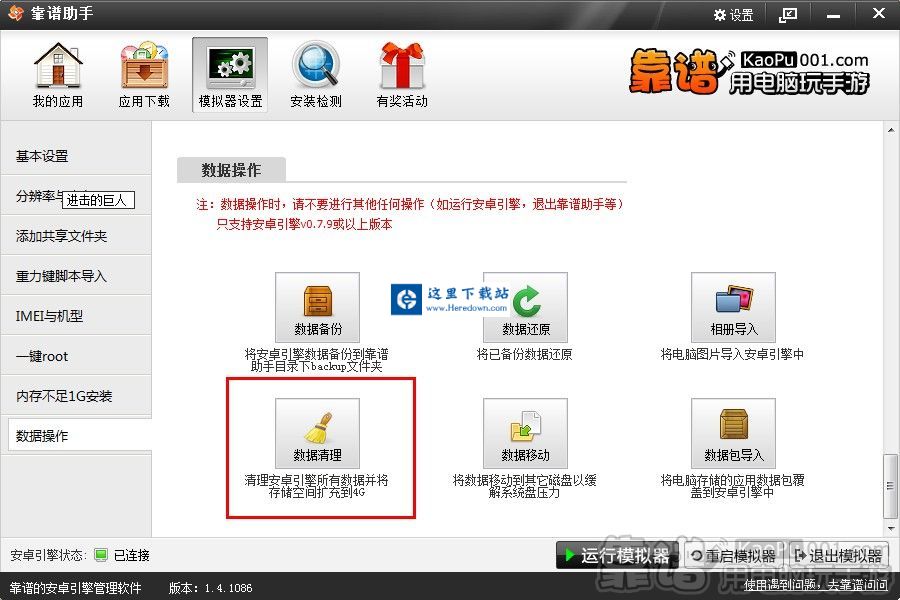Select IMEI与机型 sidebar item
This screenshot has width=900, height=600.
coord(76,316)
